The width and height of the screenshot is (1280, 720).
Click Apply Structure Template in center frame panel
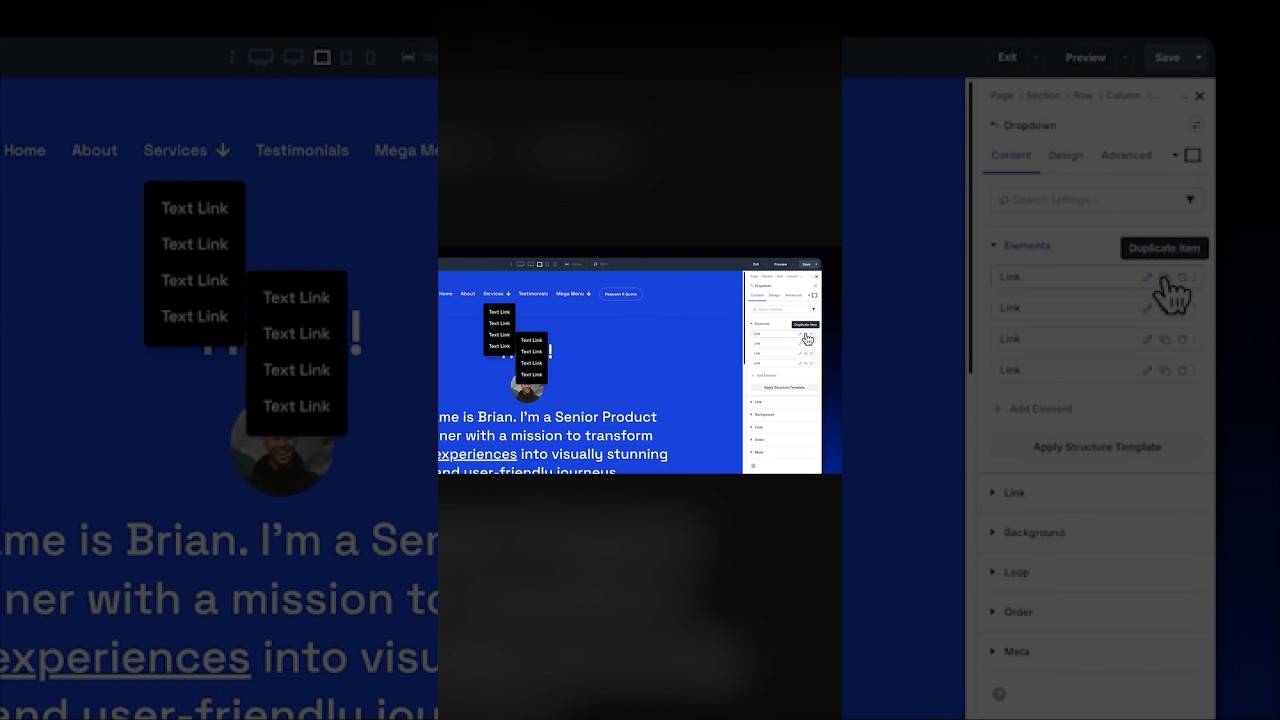(x=784, y=387)
